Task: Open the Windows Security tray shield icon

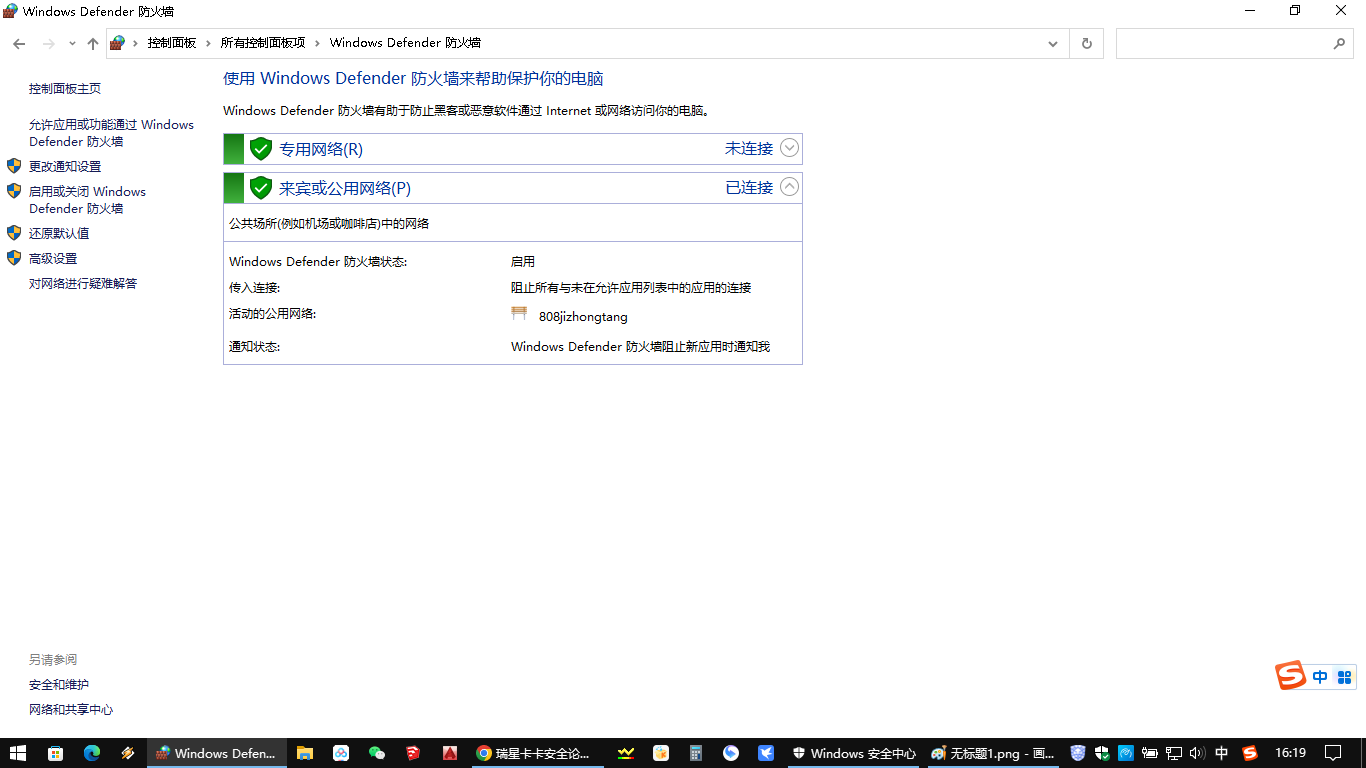Action: [x=1102, y=753]
